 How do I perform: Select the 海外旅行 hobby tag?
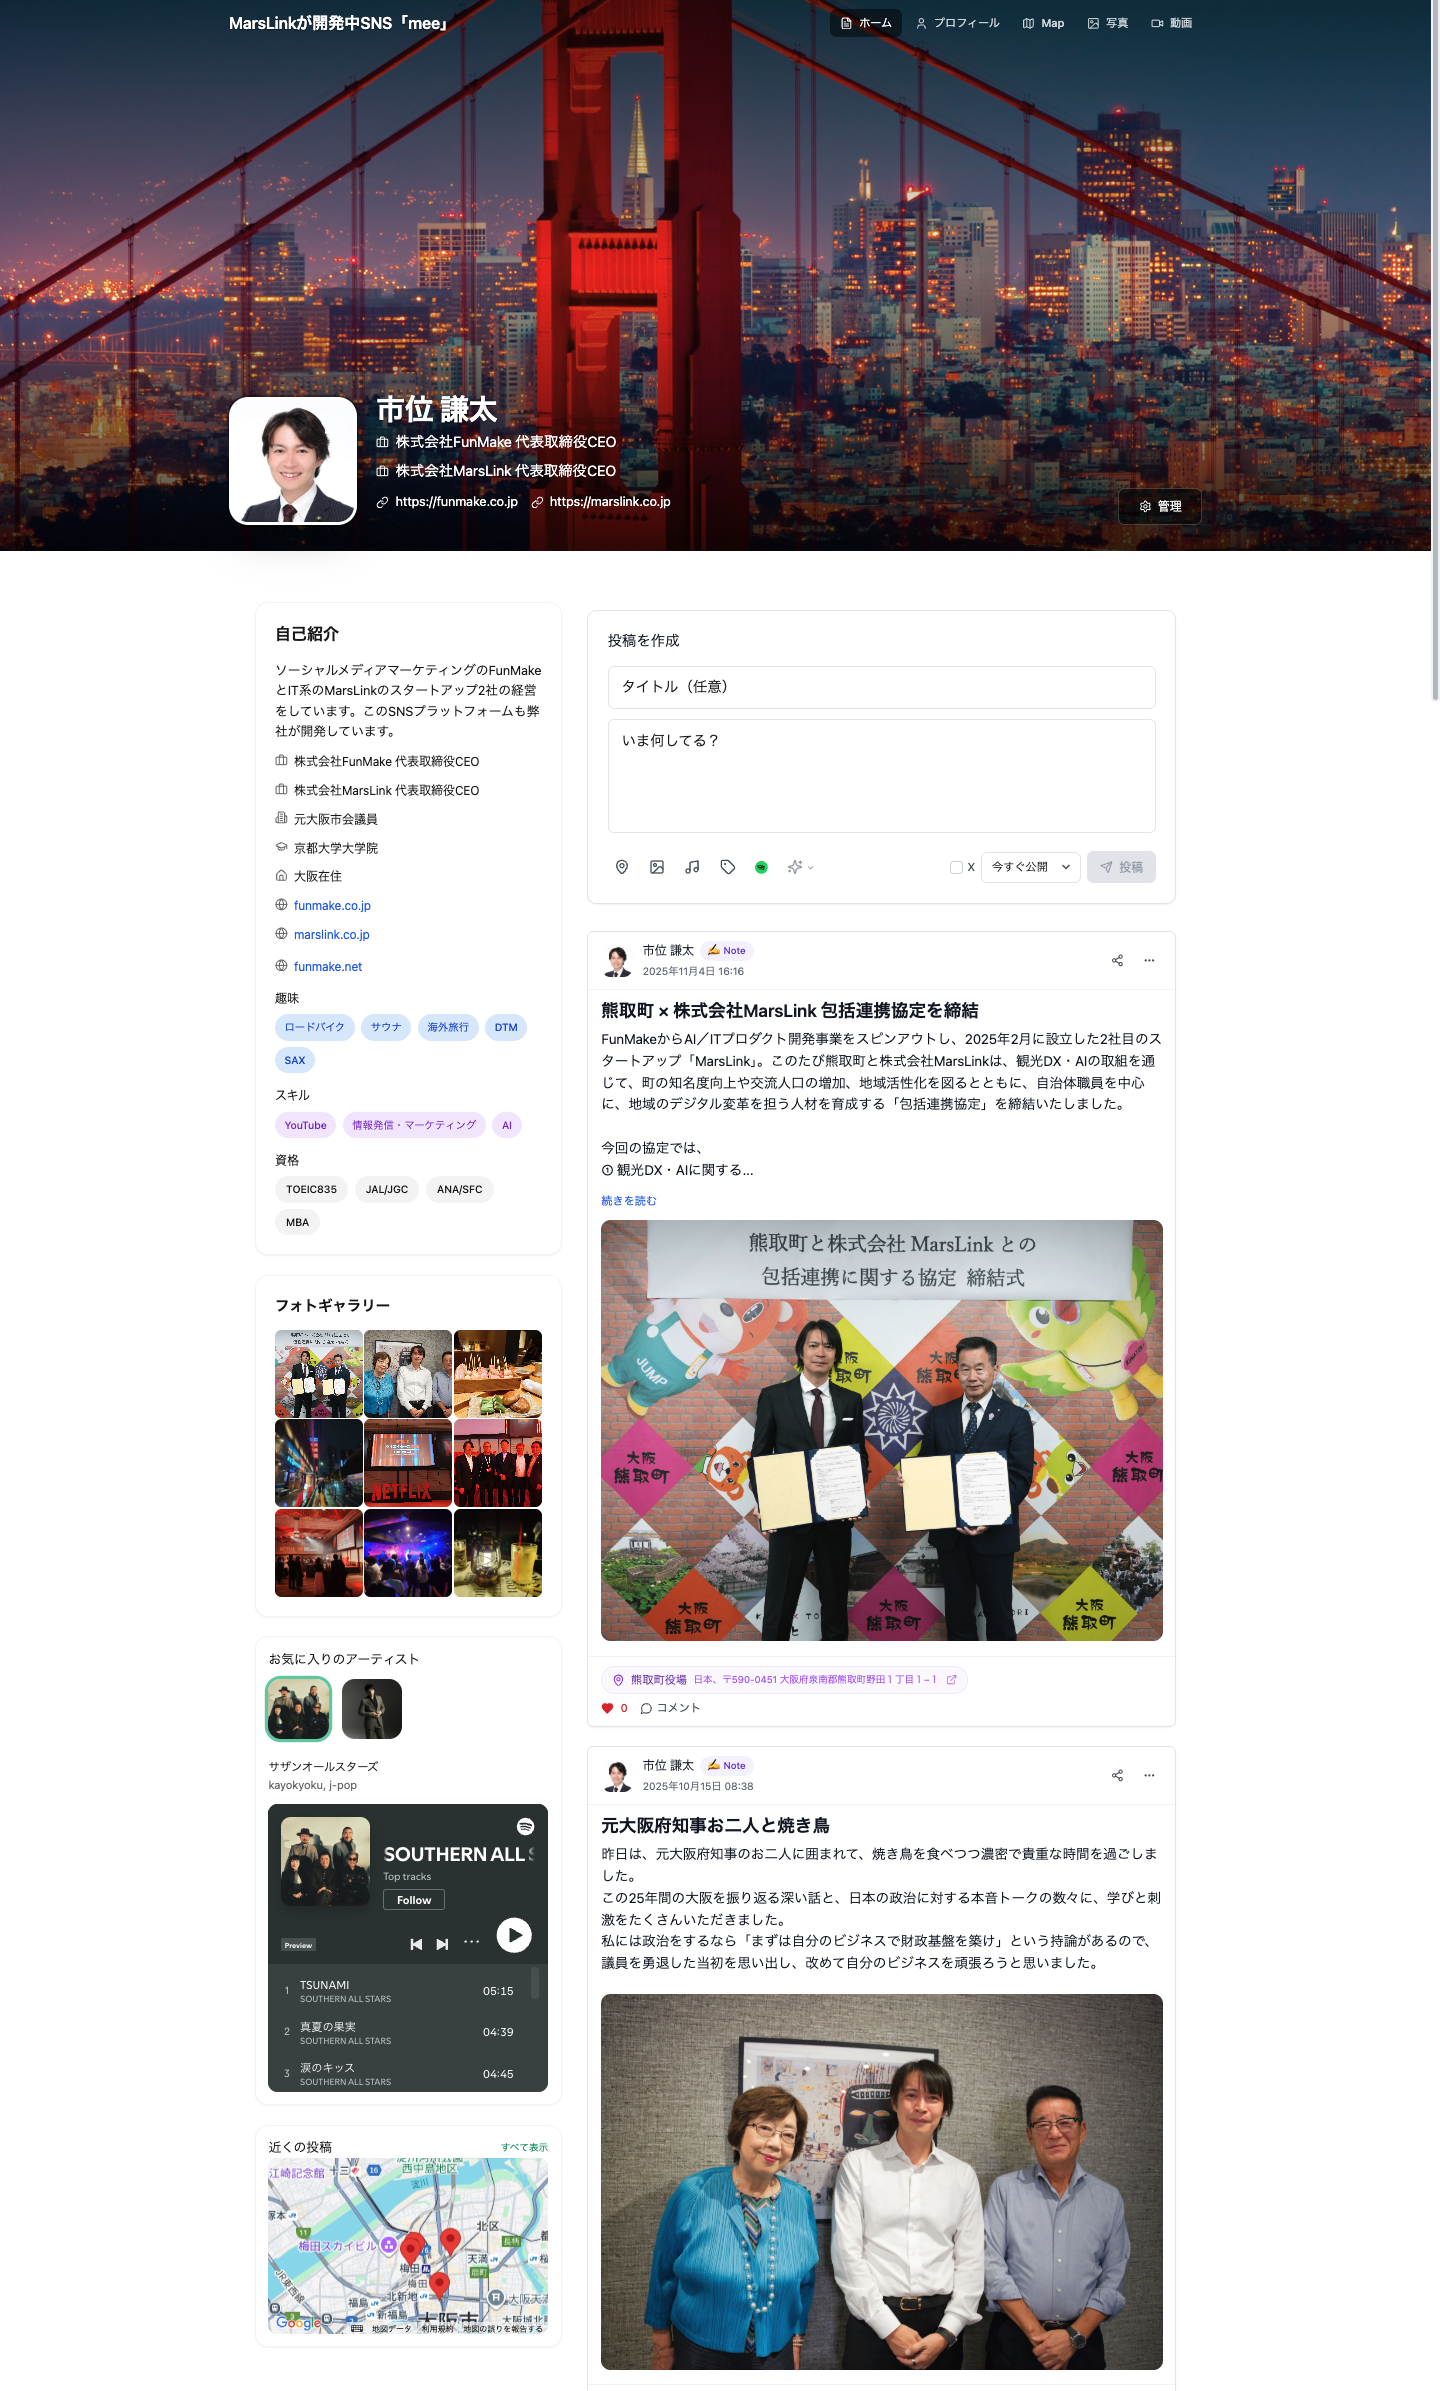click(448, 1027)
